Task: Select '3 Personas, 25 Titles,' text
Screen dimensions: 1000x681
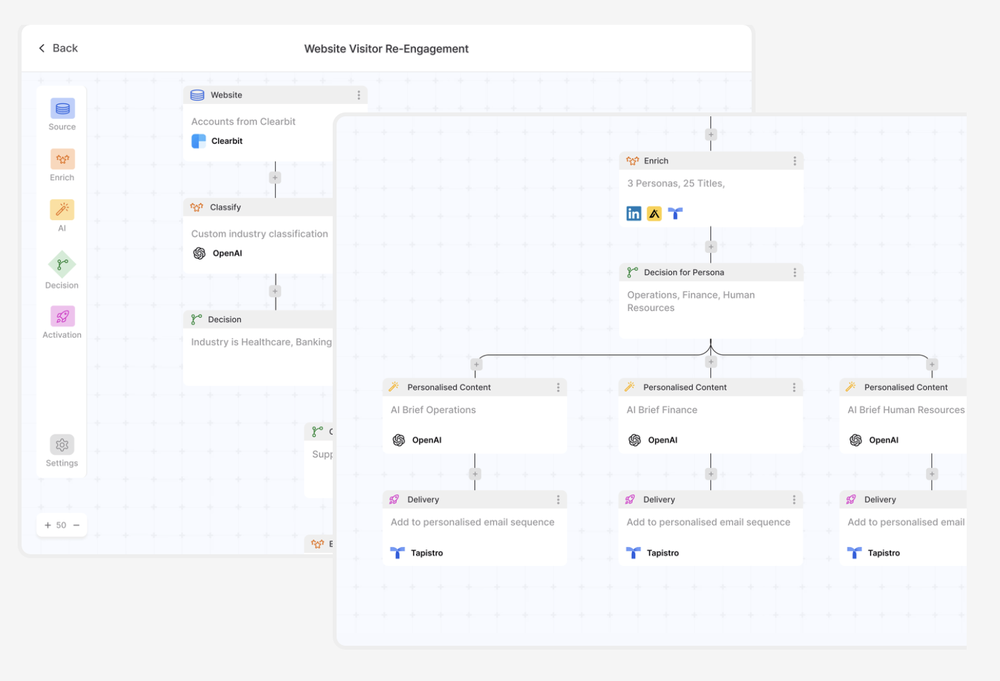Action: click(676, 184)
